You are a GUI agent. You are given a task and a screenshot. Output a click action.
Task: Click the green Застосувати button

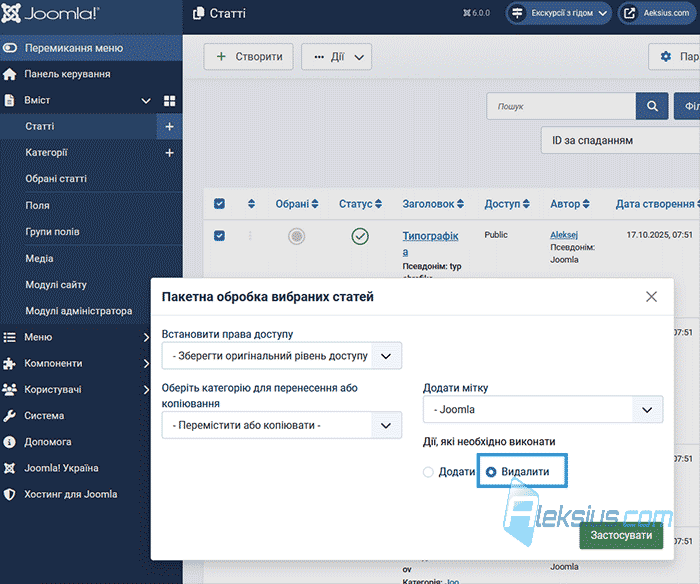pyautogui.click(x=621, y=535)
